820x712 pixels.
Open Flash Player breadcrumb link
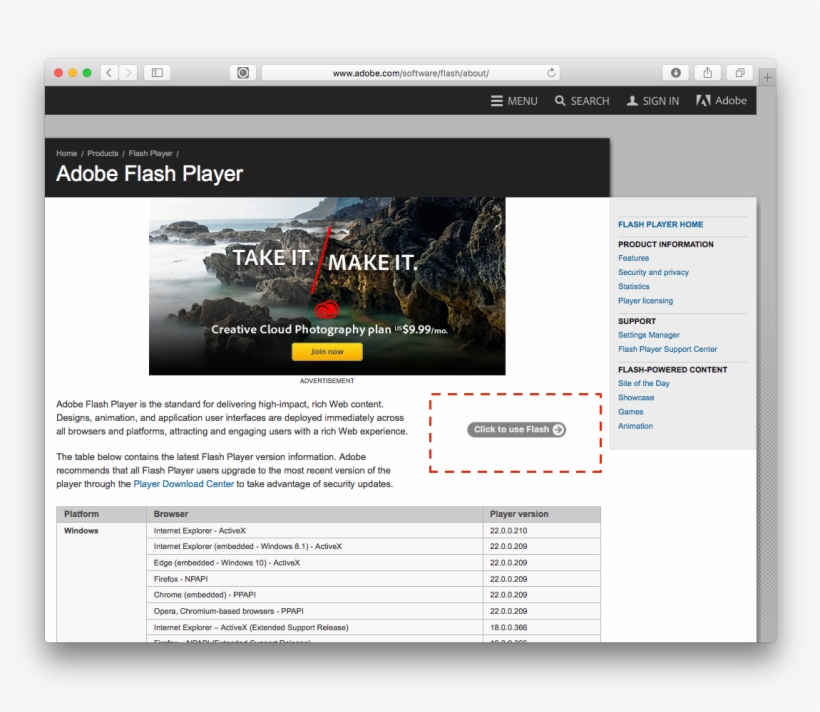pos(151,153)
